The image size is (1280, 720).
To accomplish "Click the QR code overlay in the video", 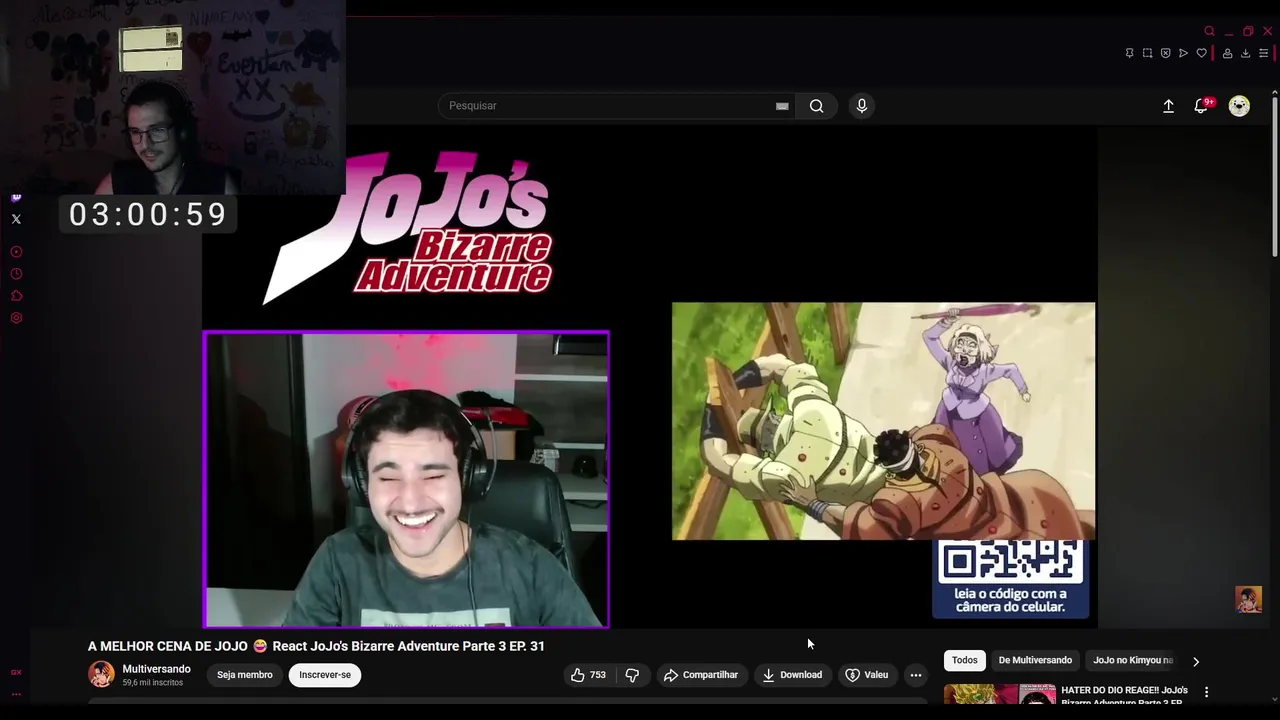I will point(1010,578).
